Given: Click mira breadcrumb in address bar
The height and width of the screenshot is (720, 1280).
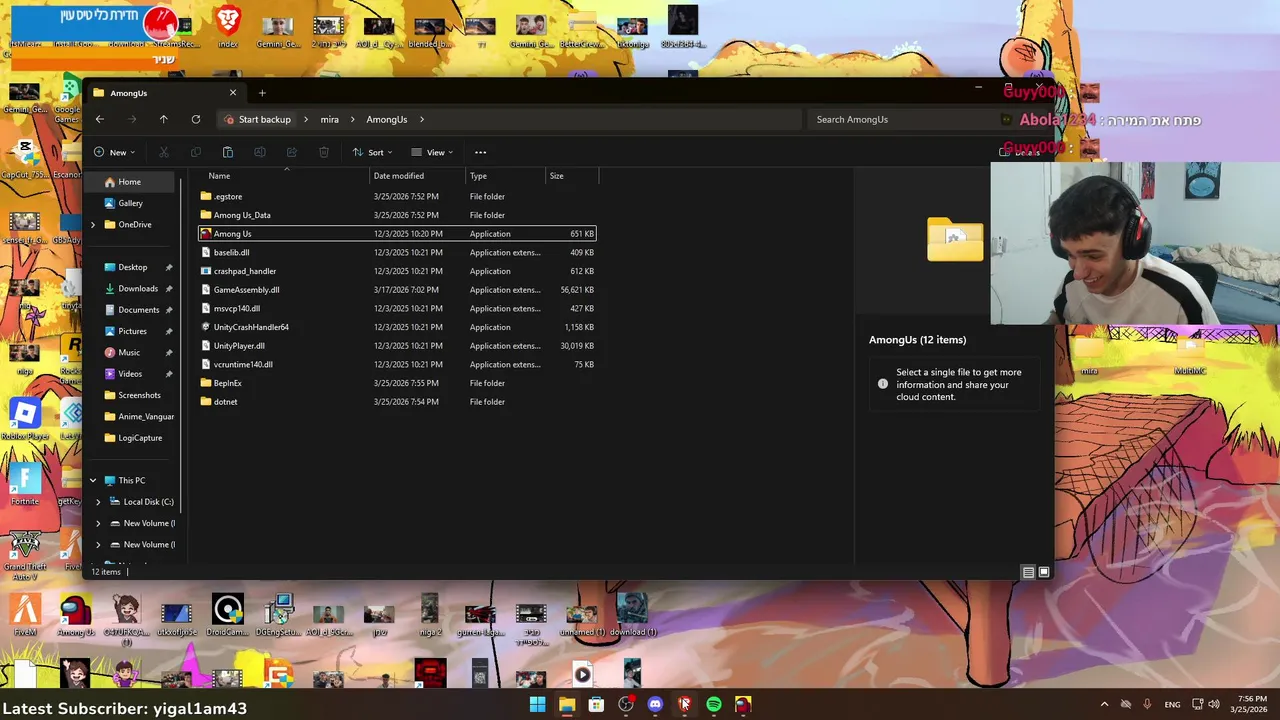Looking at the screenshot, I should 329,119.
